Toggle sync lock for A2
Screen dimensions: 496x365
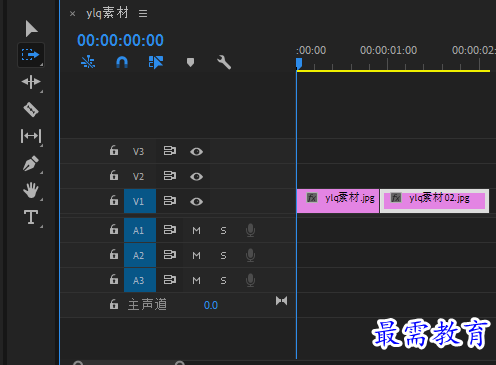[170, 255]
